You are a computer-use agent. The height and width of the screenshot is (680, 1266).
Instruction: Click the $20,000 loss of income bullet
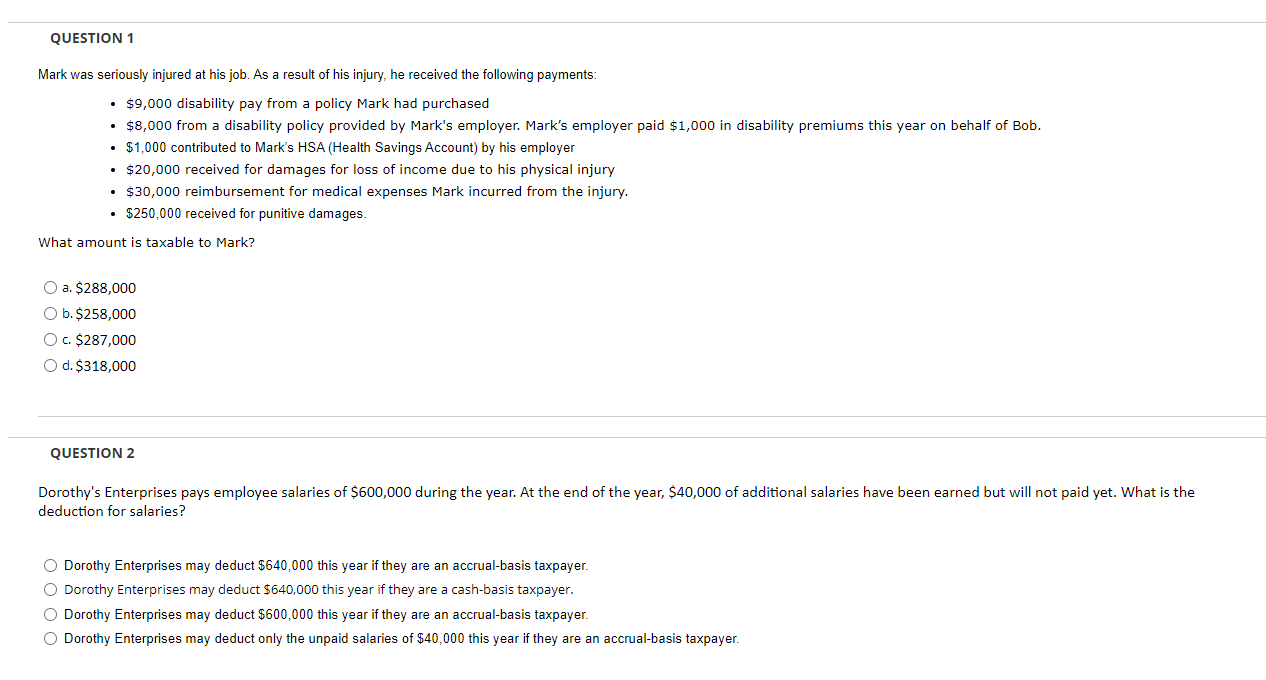click(x=370, y=169)
